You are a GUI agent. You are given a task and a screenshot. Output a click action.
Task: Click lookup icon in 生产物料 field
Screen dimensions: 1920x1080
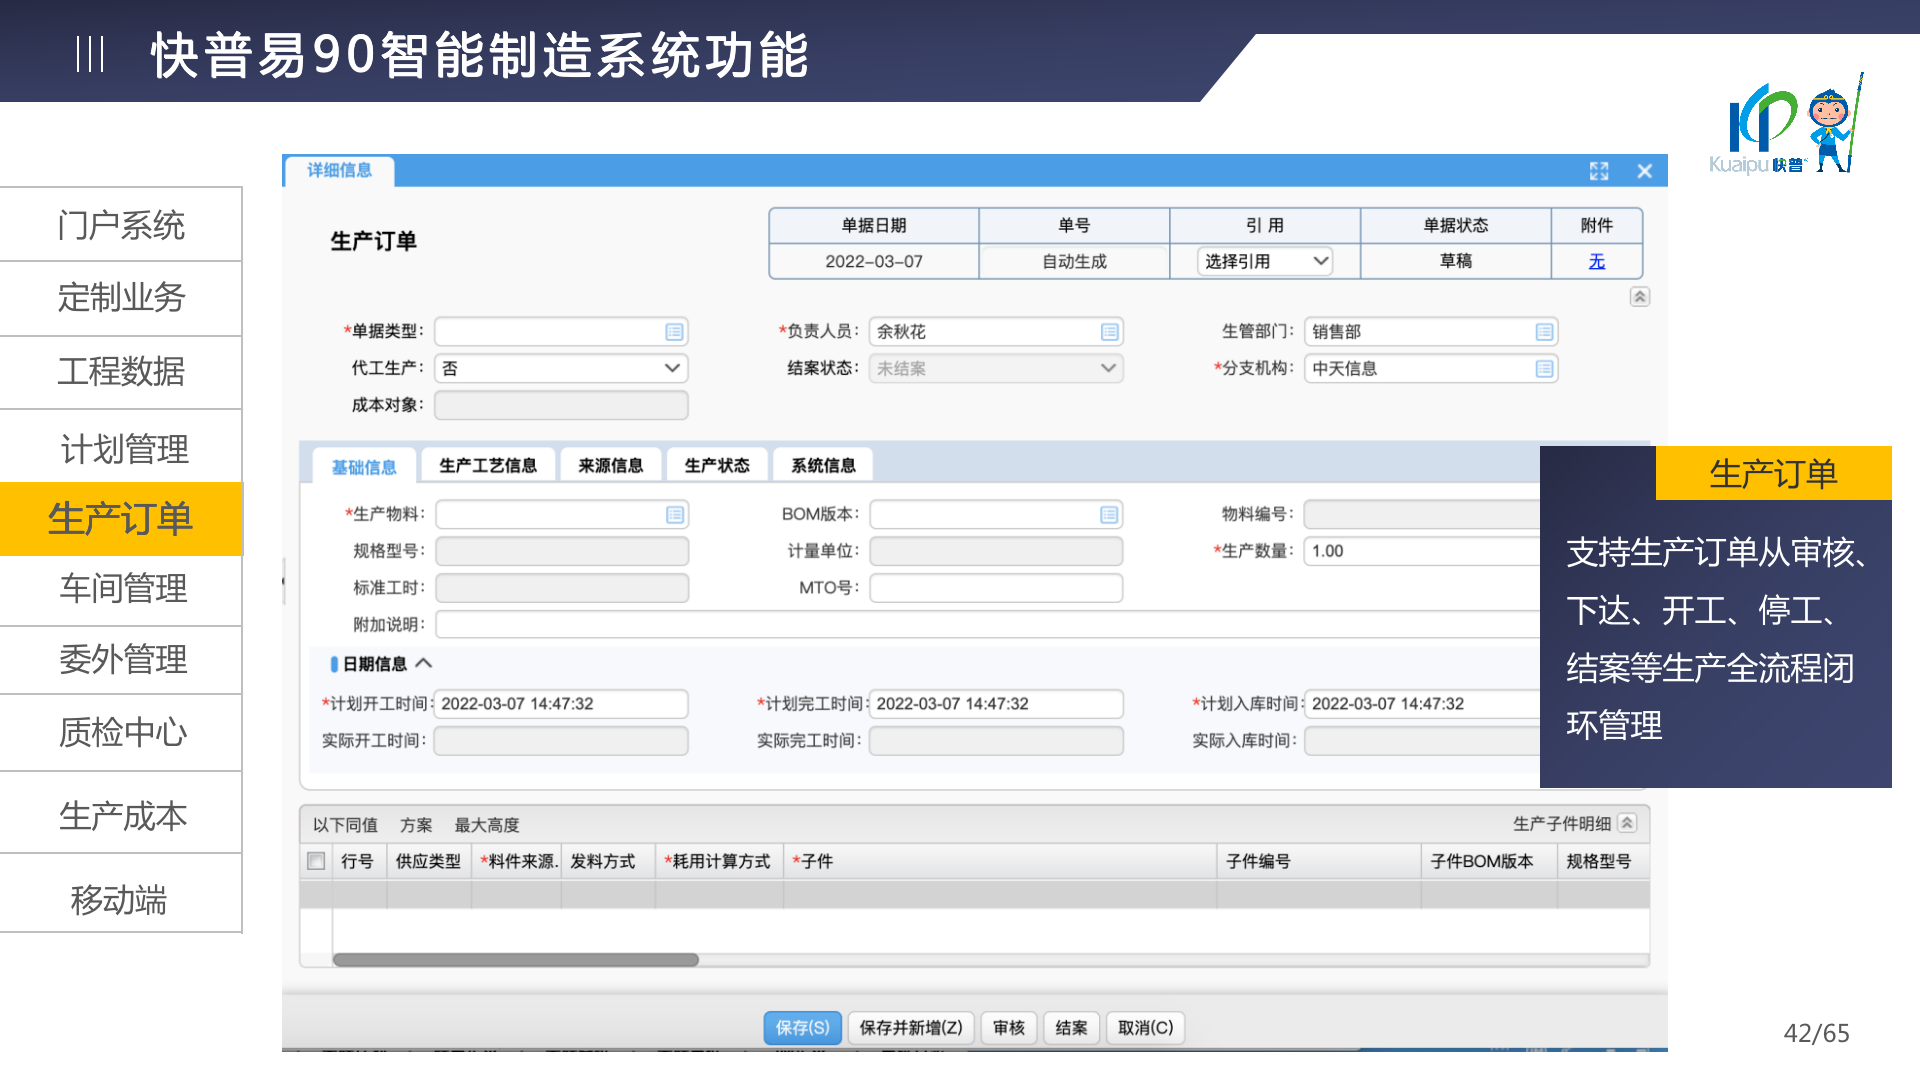tap(675, 515)
